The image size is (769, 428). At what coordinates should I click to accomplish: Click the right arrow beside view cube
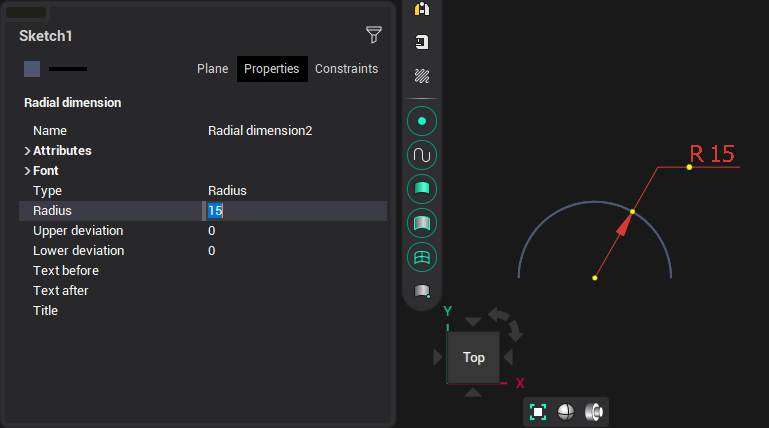[x=510, y=357]
